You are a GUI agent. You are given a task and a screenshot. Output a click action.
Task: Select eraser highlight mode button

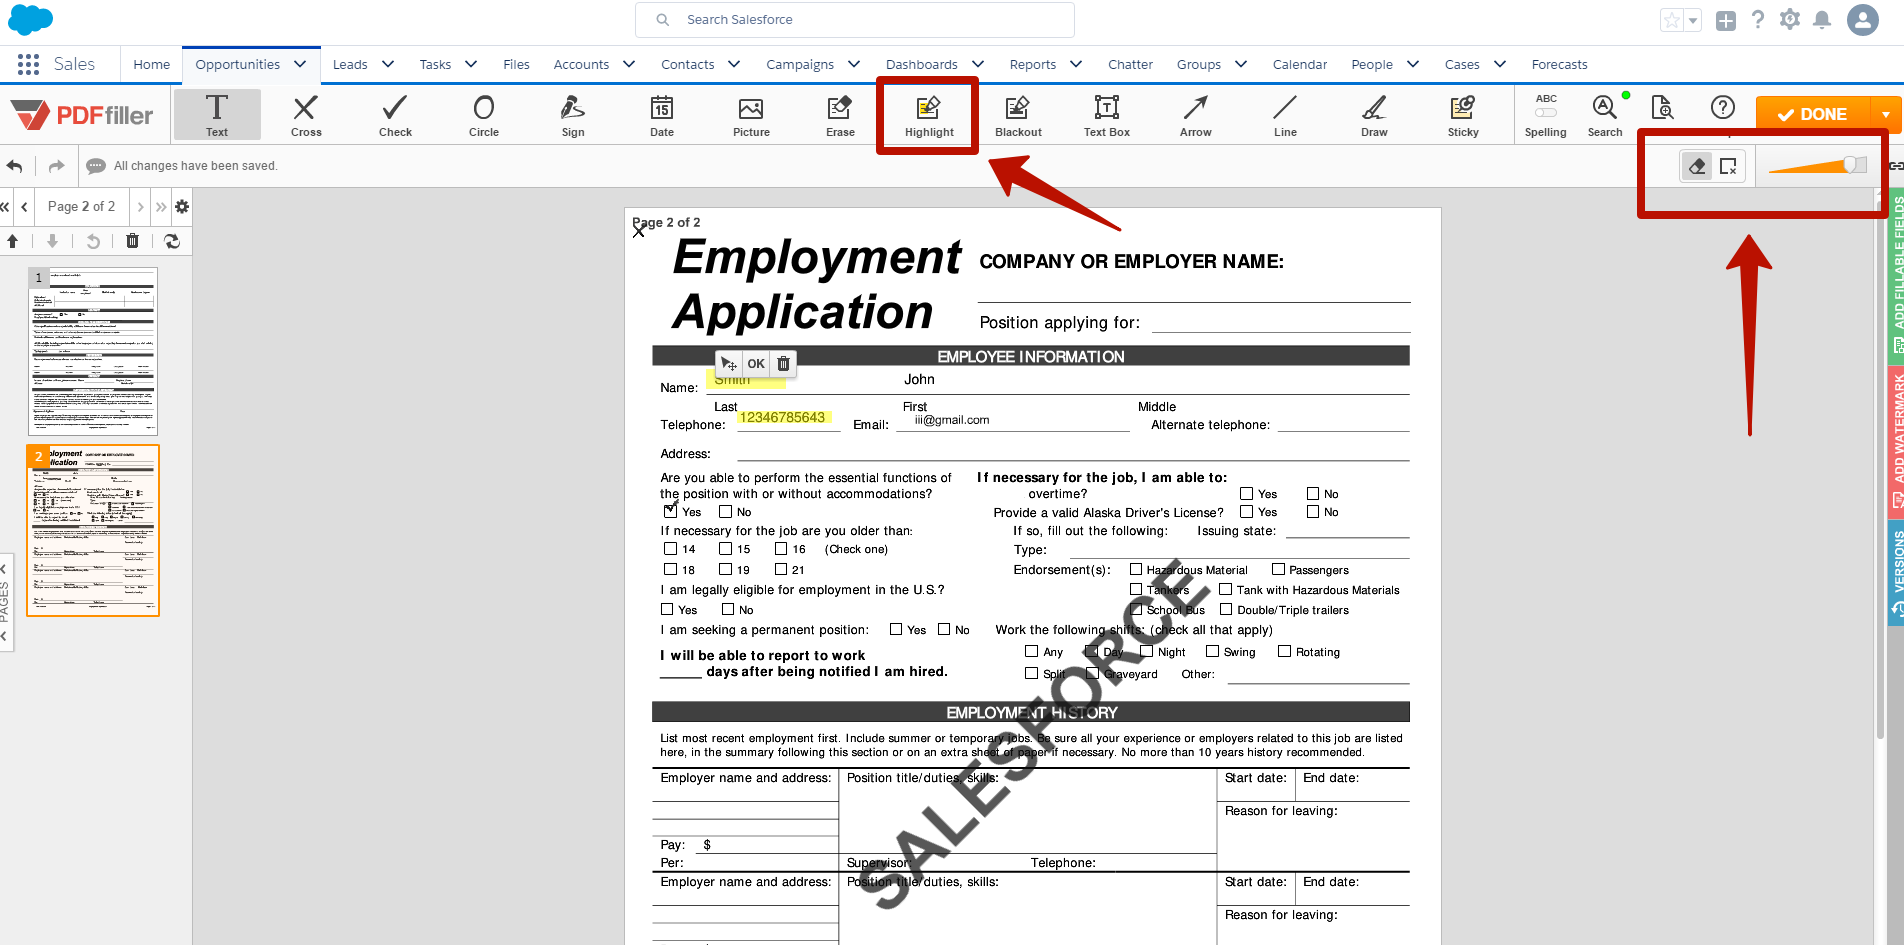[x=1697, y=166]
